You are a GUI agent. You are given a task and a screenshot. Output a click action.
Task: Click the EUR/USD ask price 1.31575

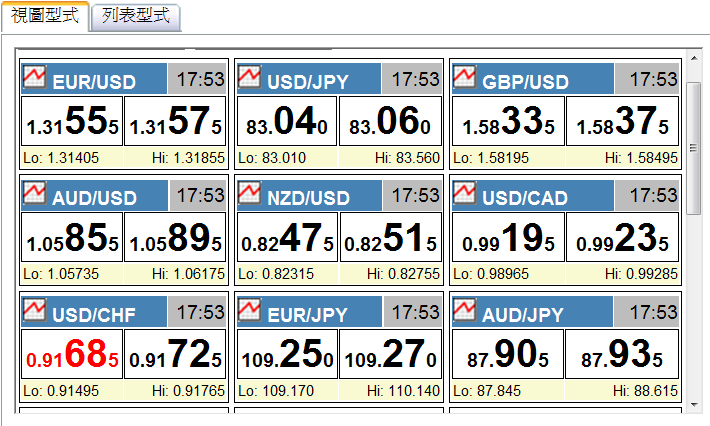[x=175, y=121]
